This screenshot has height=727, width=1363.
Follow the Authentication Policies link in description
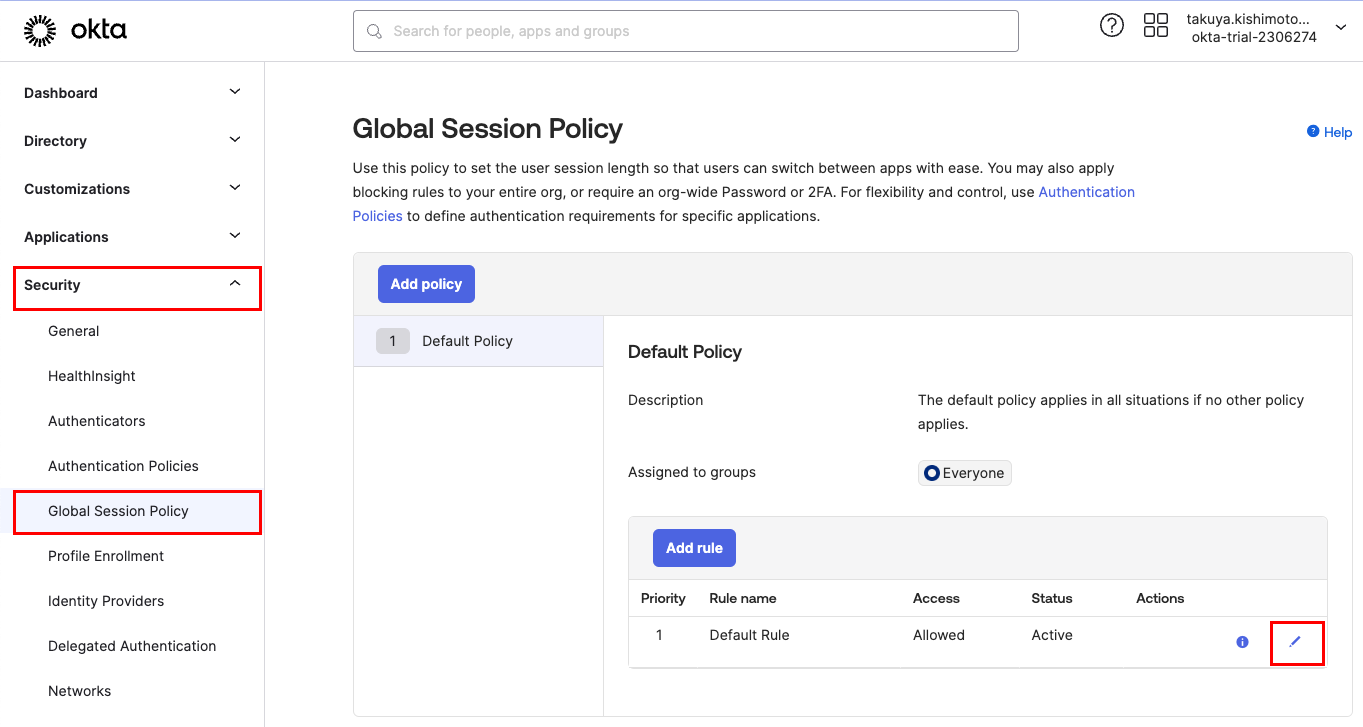[1086, 192]
